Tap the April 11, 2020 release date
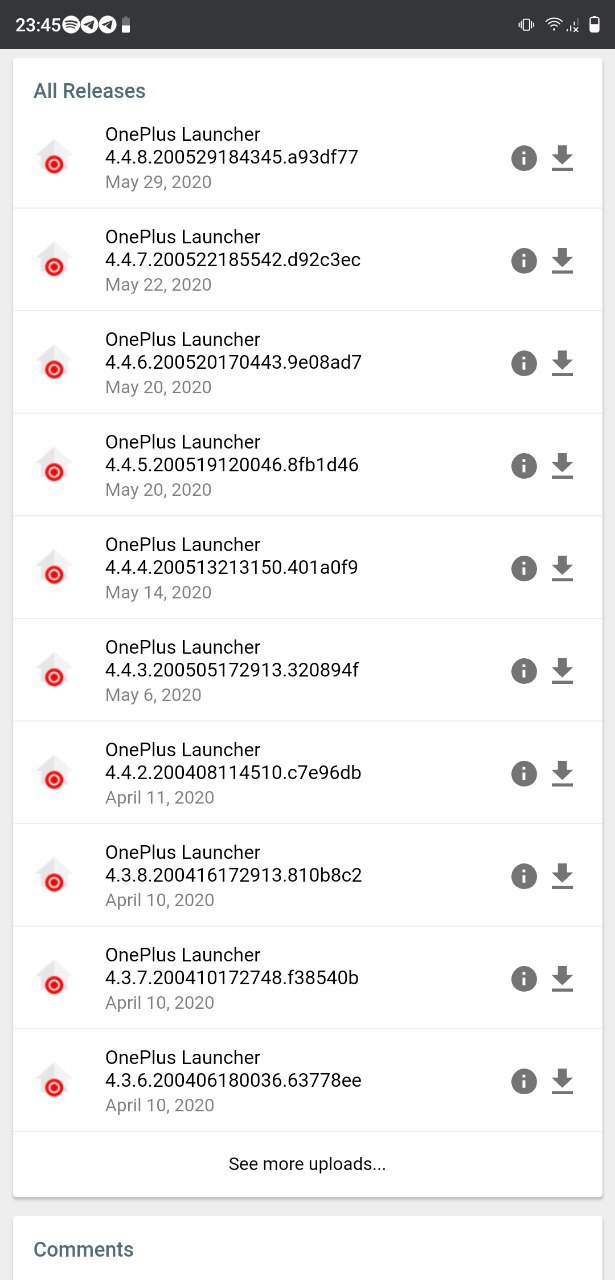This screenshot has height=1280, width=615. pos(160,797)
